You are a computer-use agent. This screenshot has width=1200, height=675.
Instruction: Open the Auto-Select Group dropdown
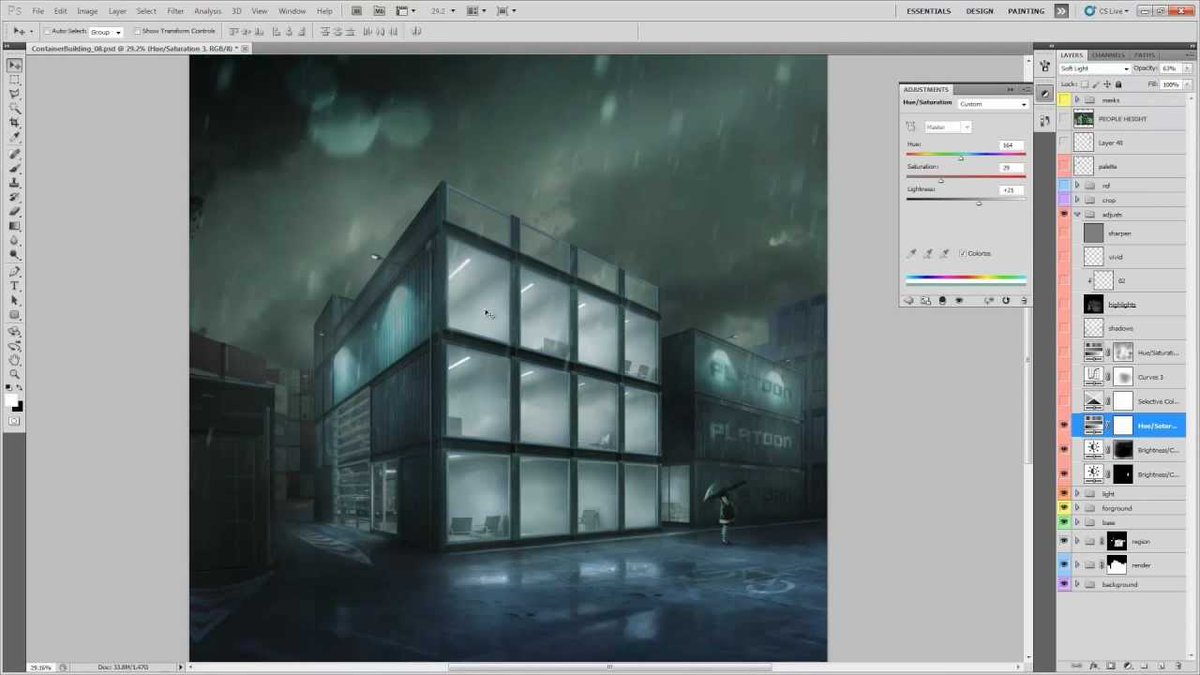click(105, 32)
